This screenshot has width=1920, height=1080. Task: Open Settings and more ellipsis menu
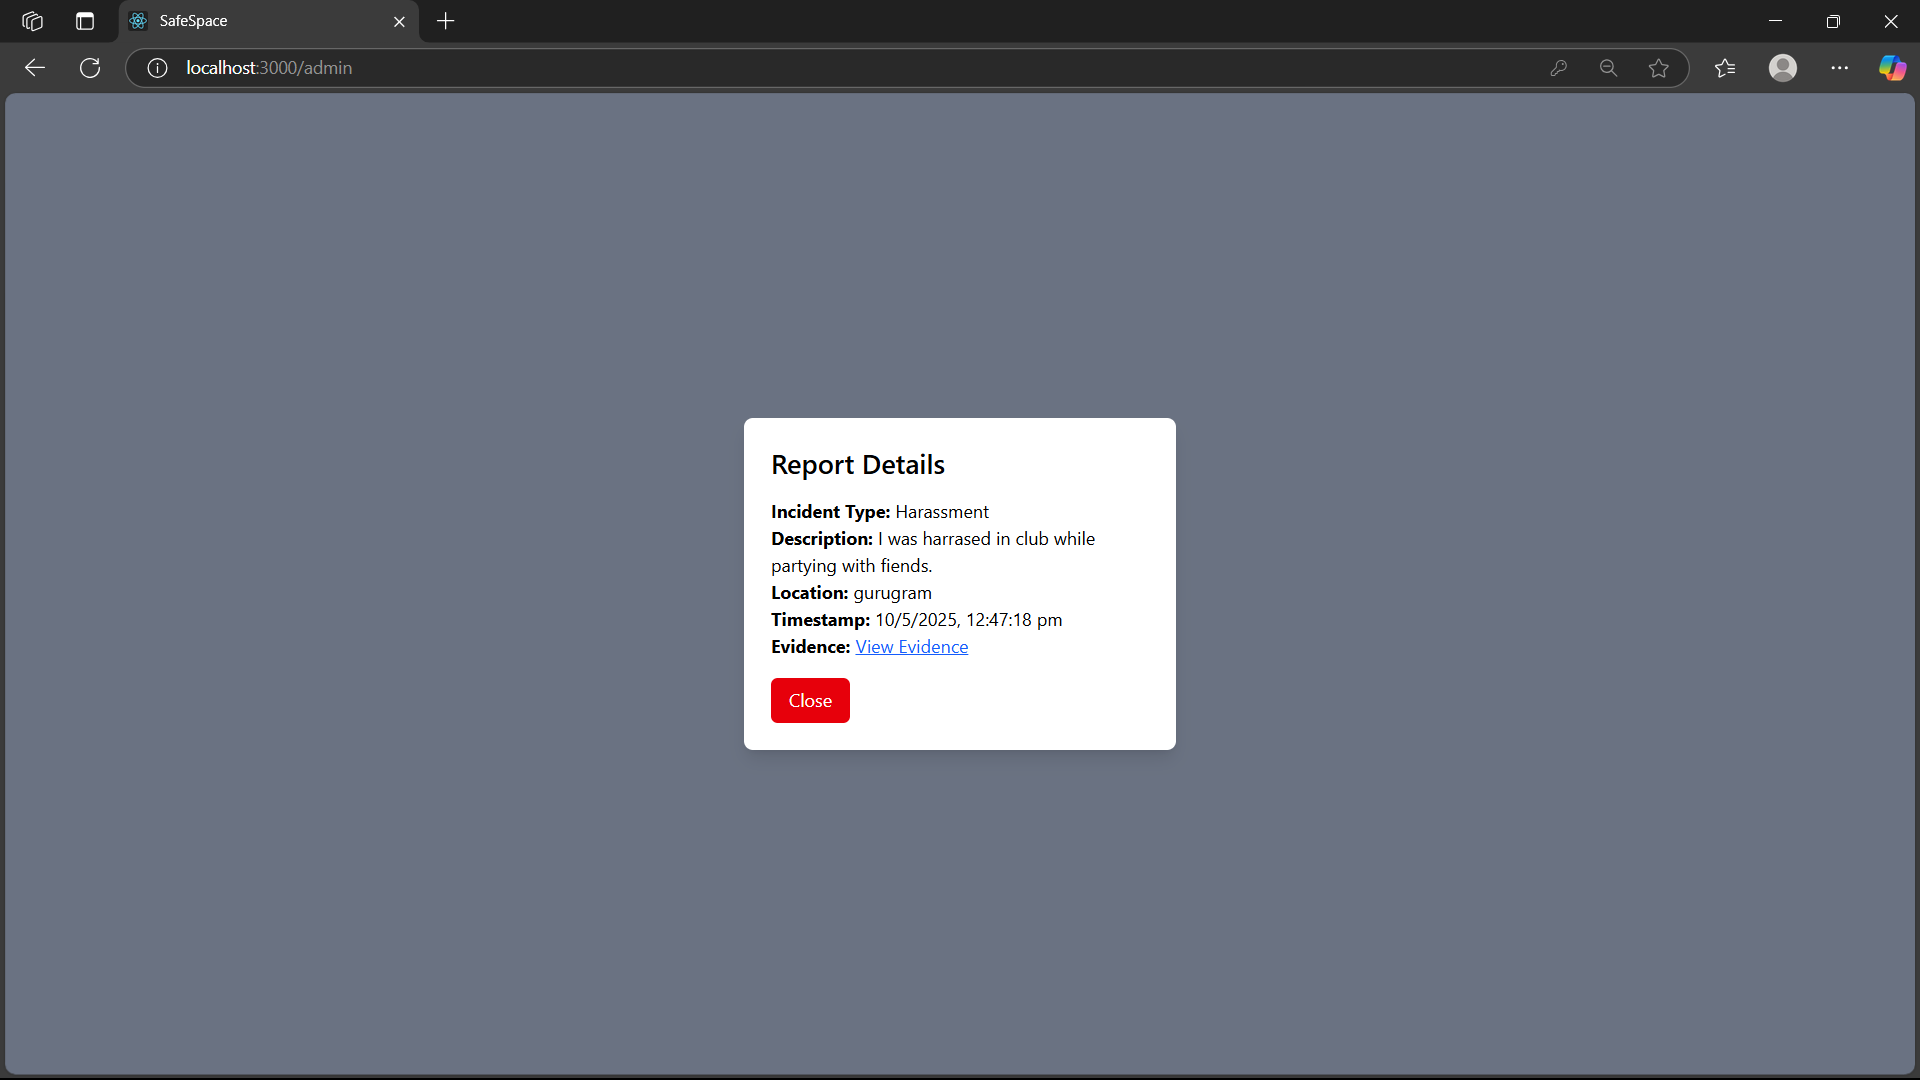(x=1839, y=68)
